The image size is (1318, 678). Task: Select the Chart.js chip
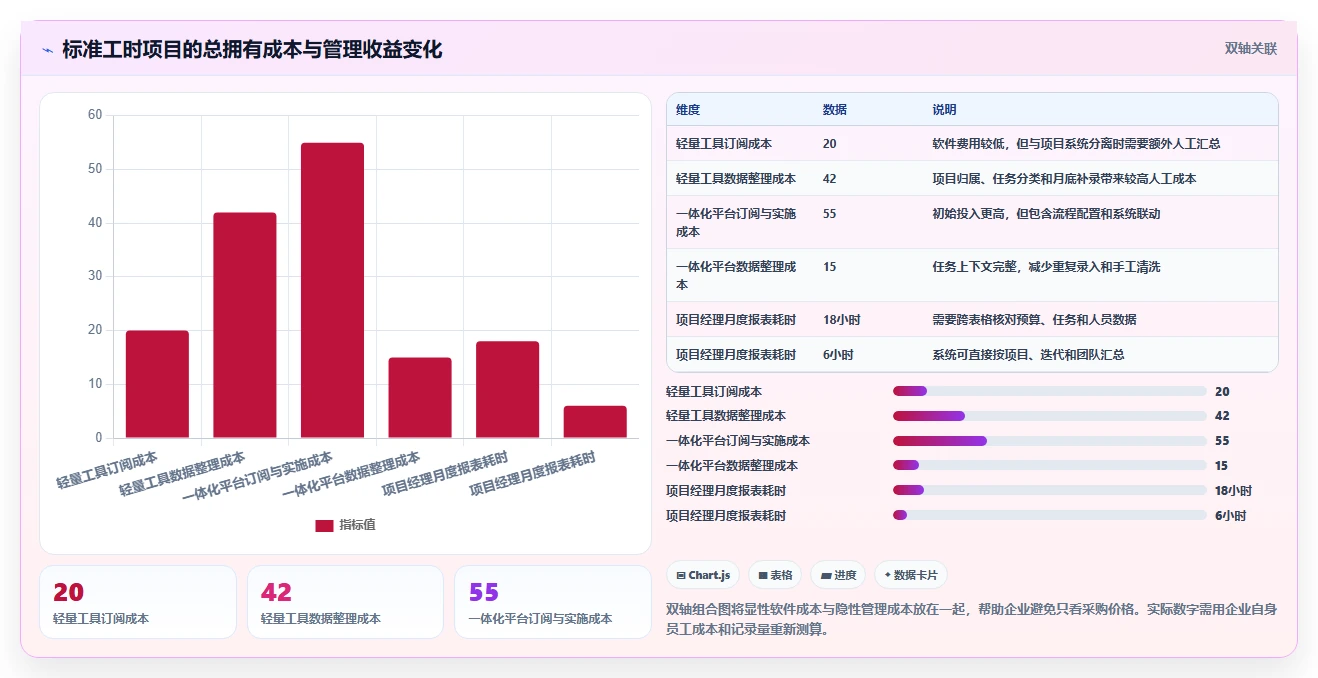(703, 575)
